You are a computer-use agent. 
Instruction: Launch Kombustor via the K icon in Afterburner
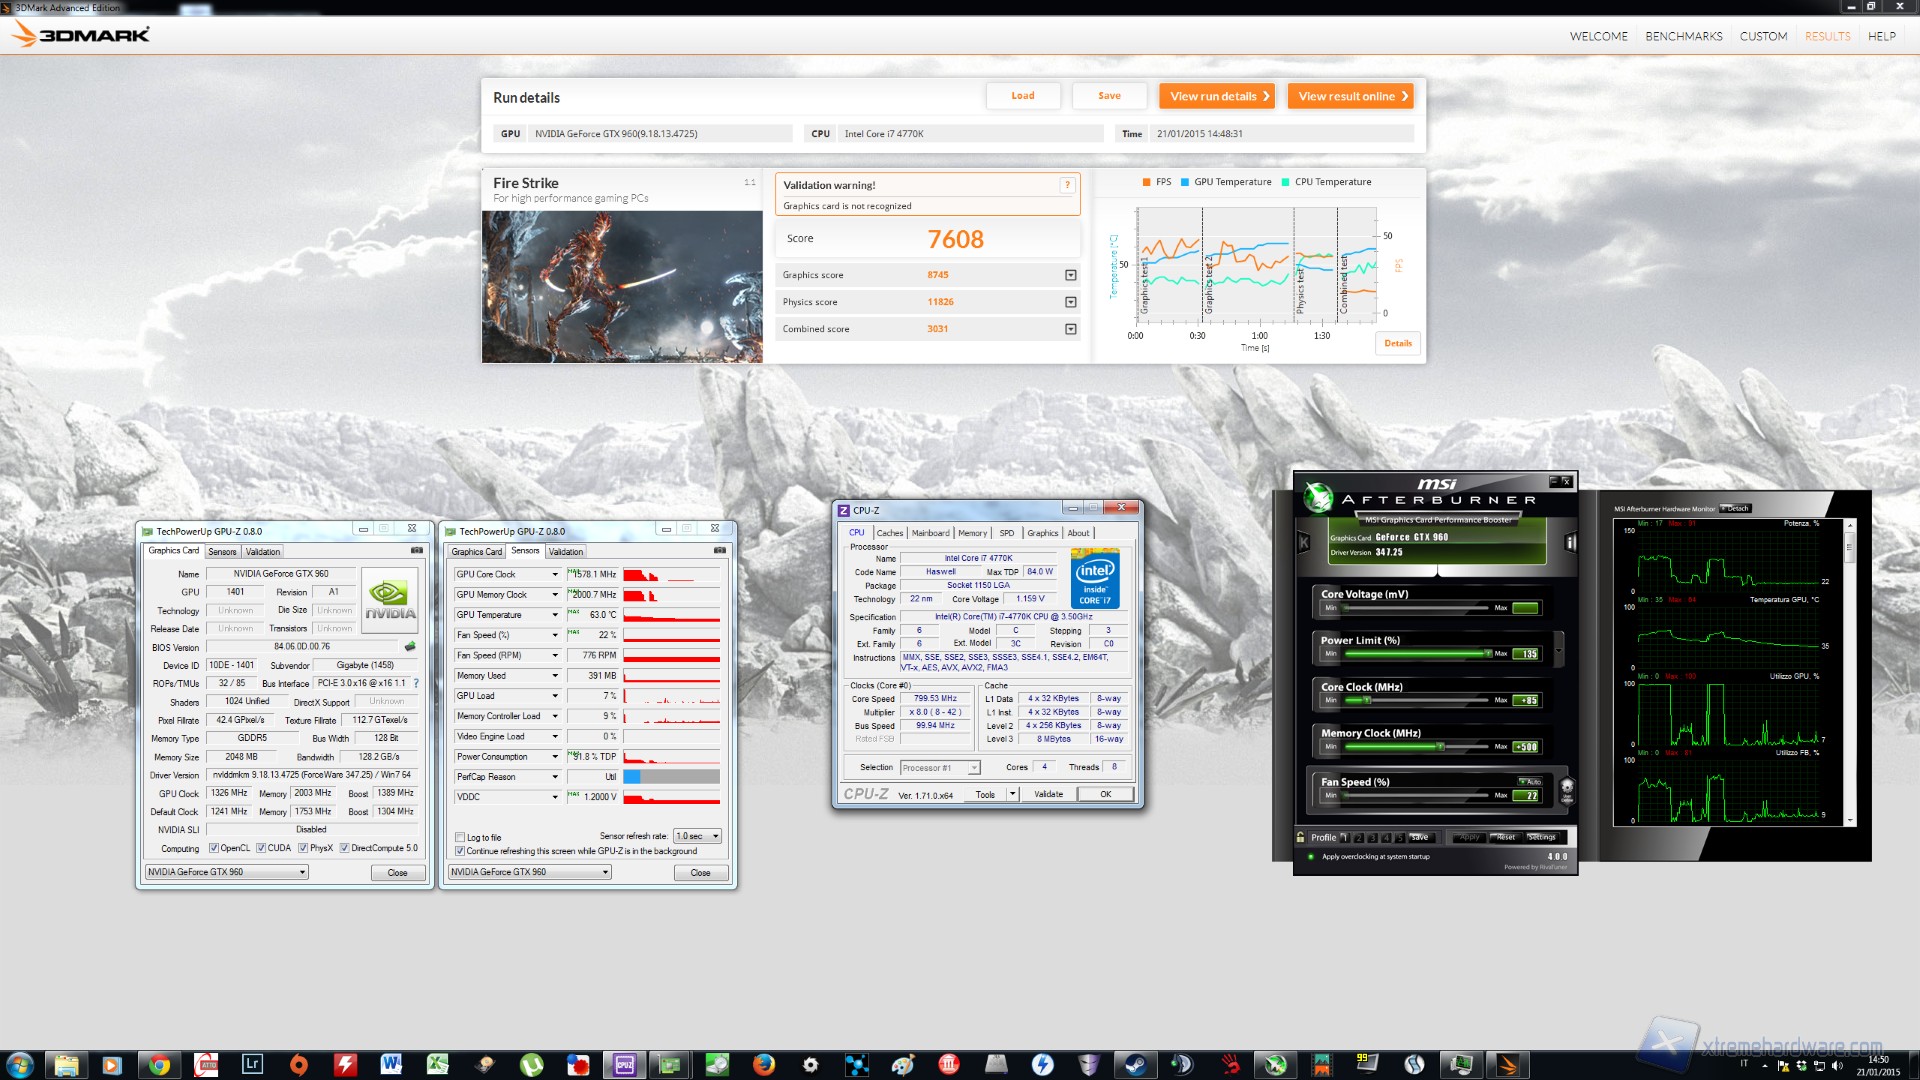[1303, 542]
